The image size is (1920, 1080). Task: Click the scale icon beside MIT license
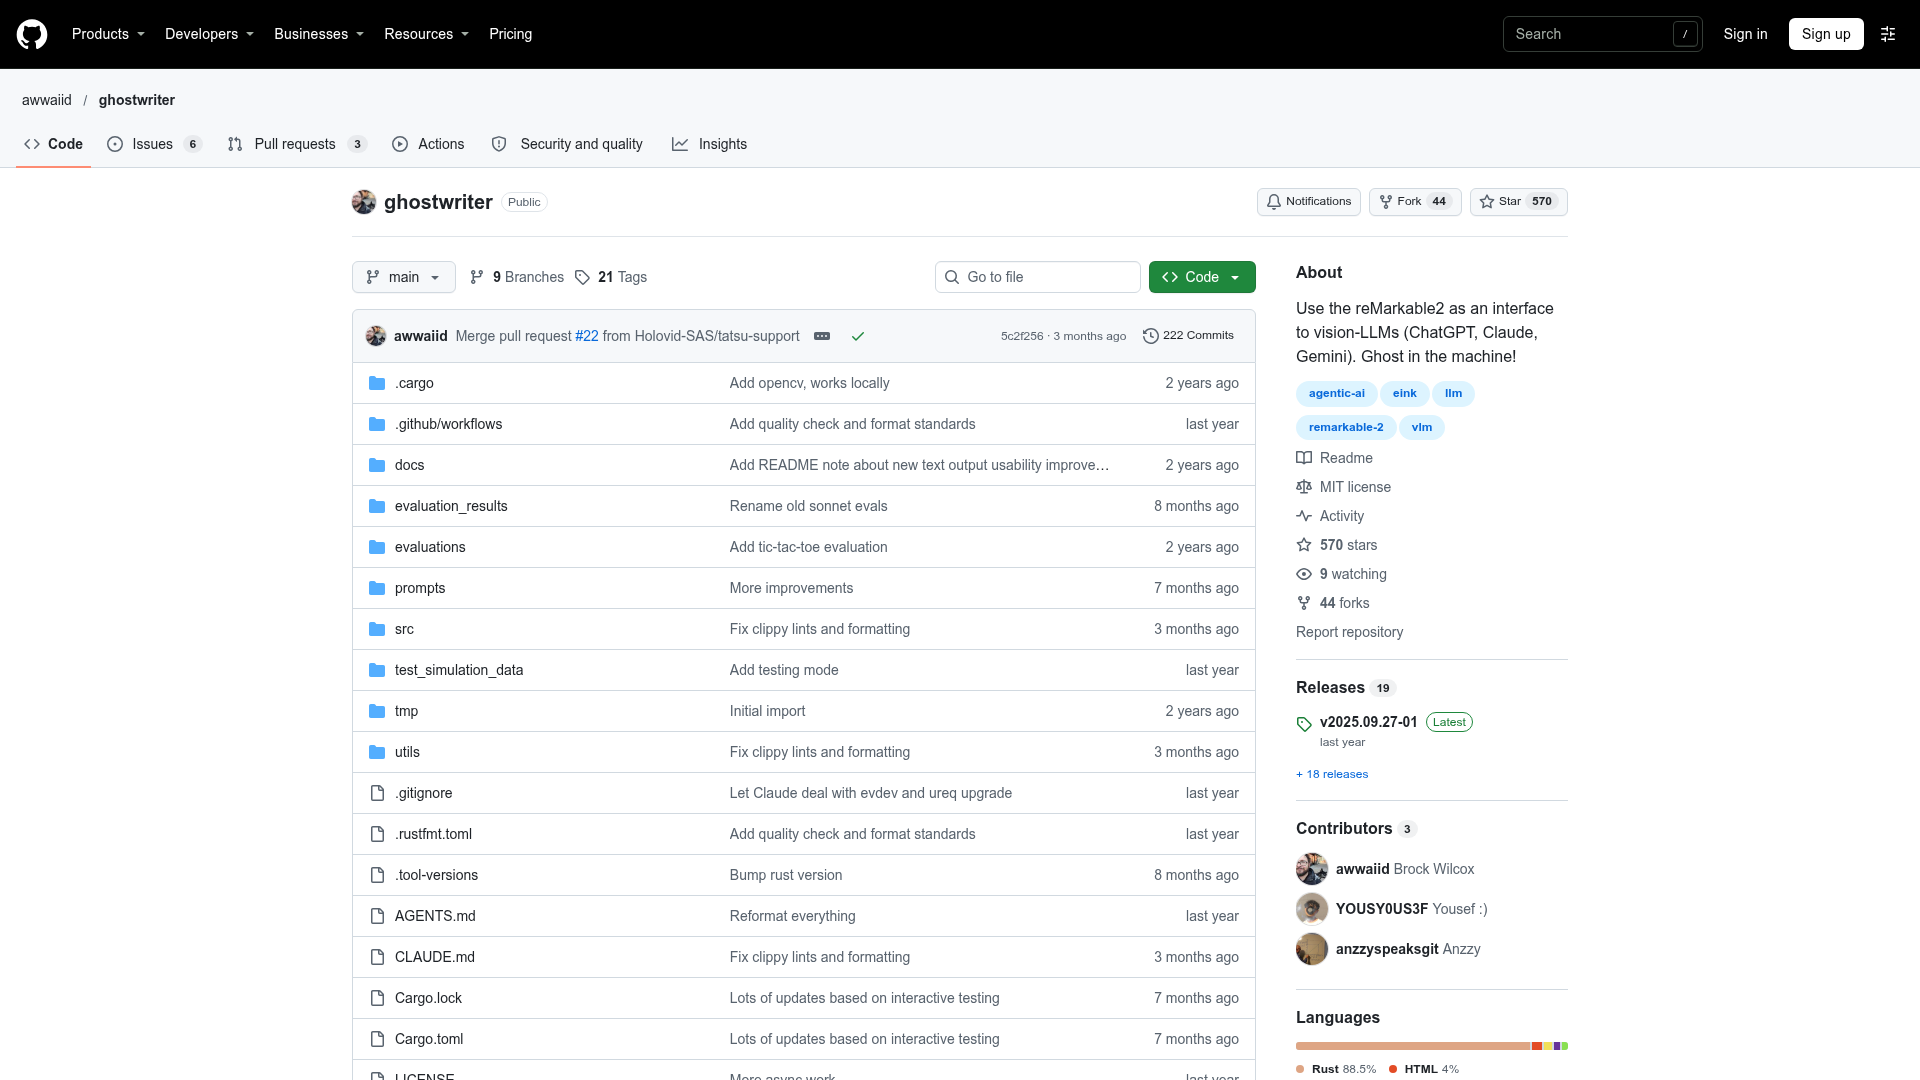1304,487
